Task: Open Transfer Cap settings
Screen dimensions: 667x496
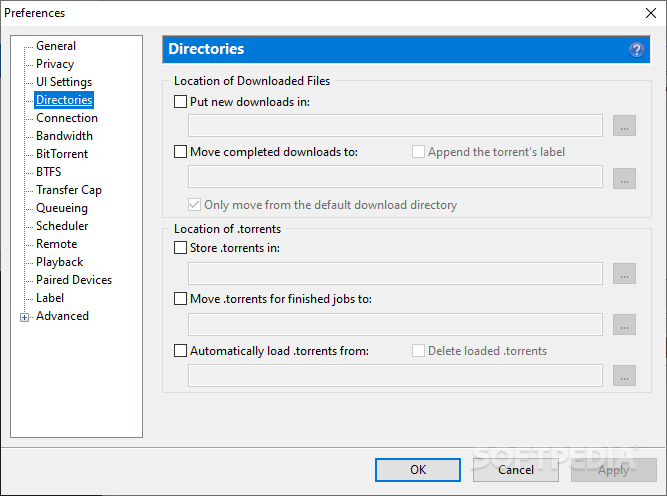Action: click(69, 190)
